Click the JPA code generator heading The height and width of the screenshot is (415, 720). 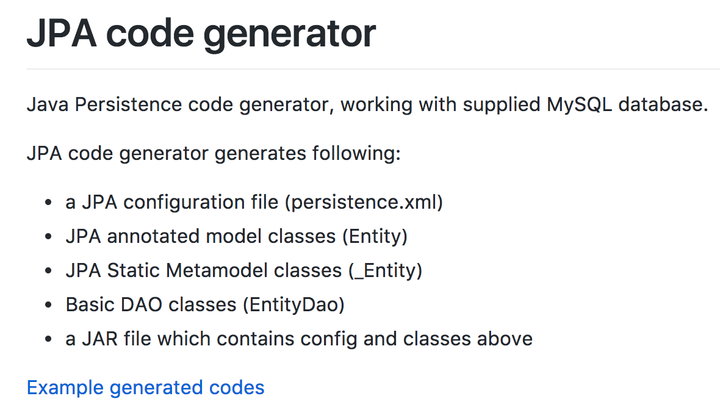pos(201,34)
